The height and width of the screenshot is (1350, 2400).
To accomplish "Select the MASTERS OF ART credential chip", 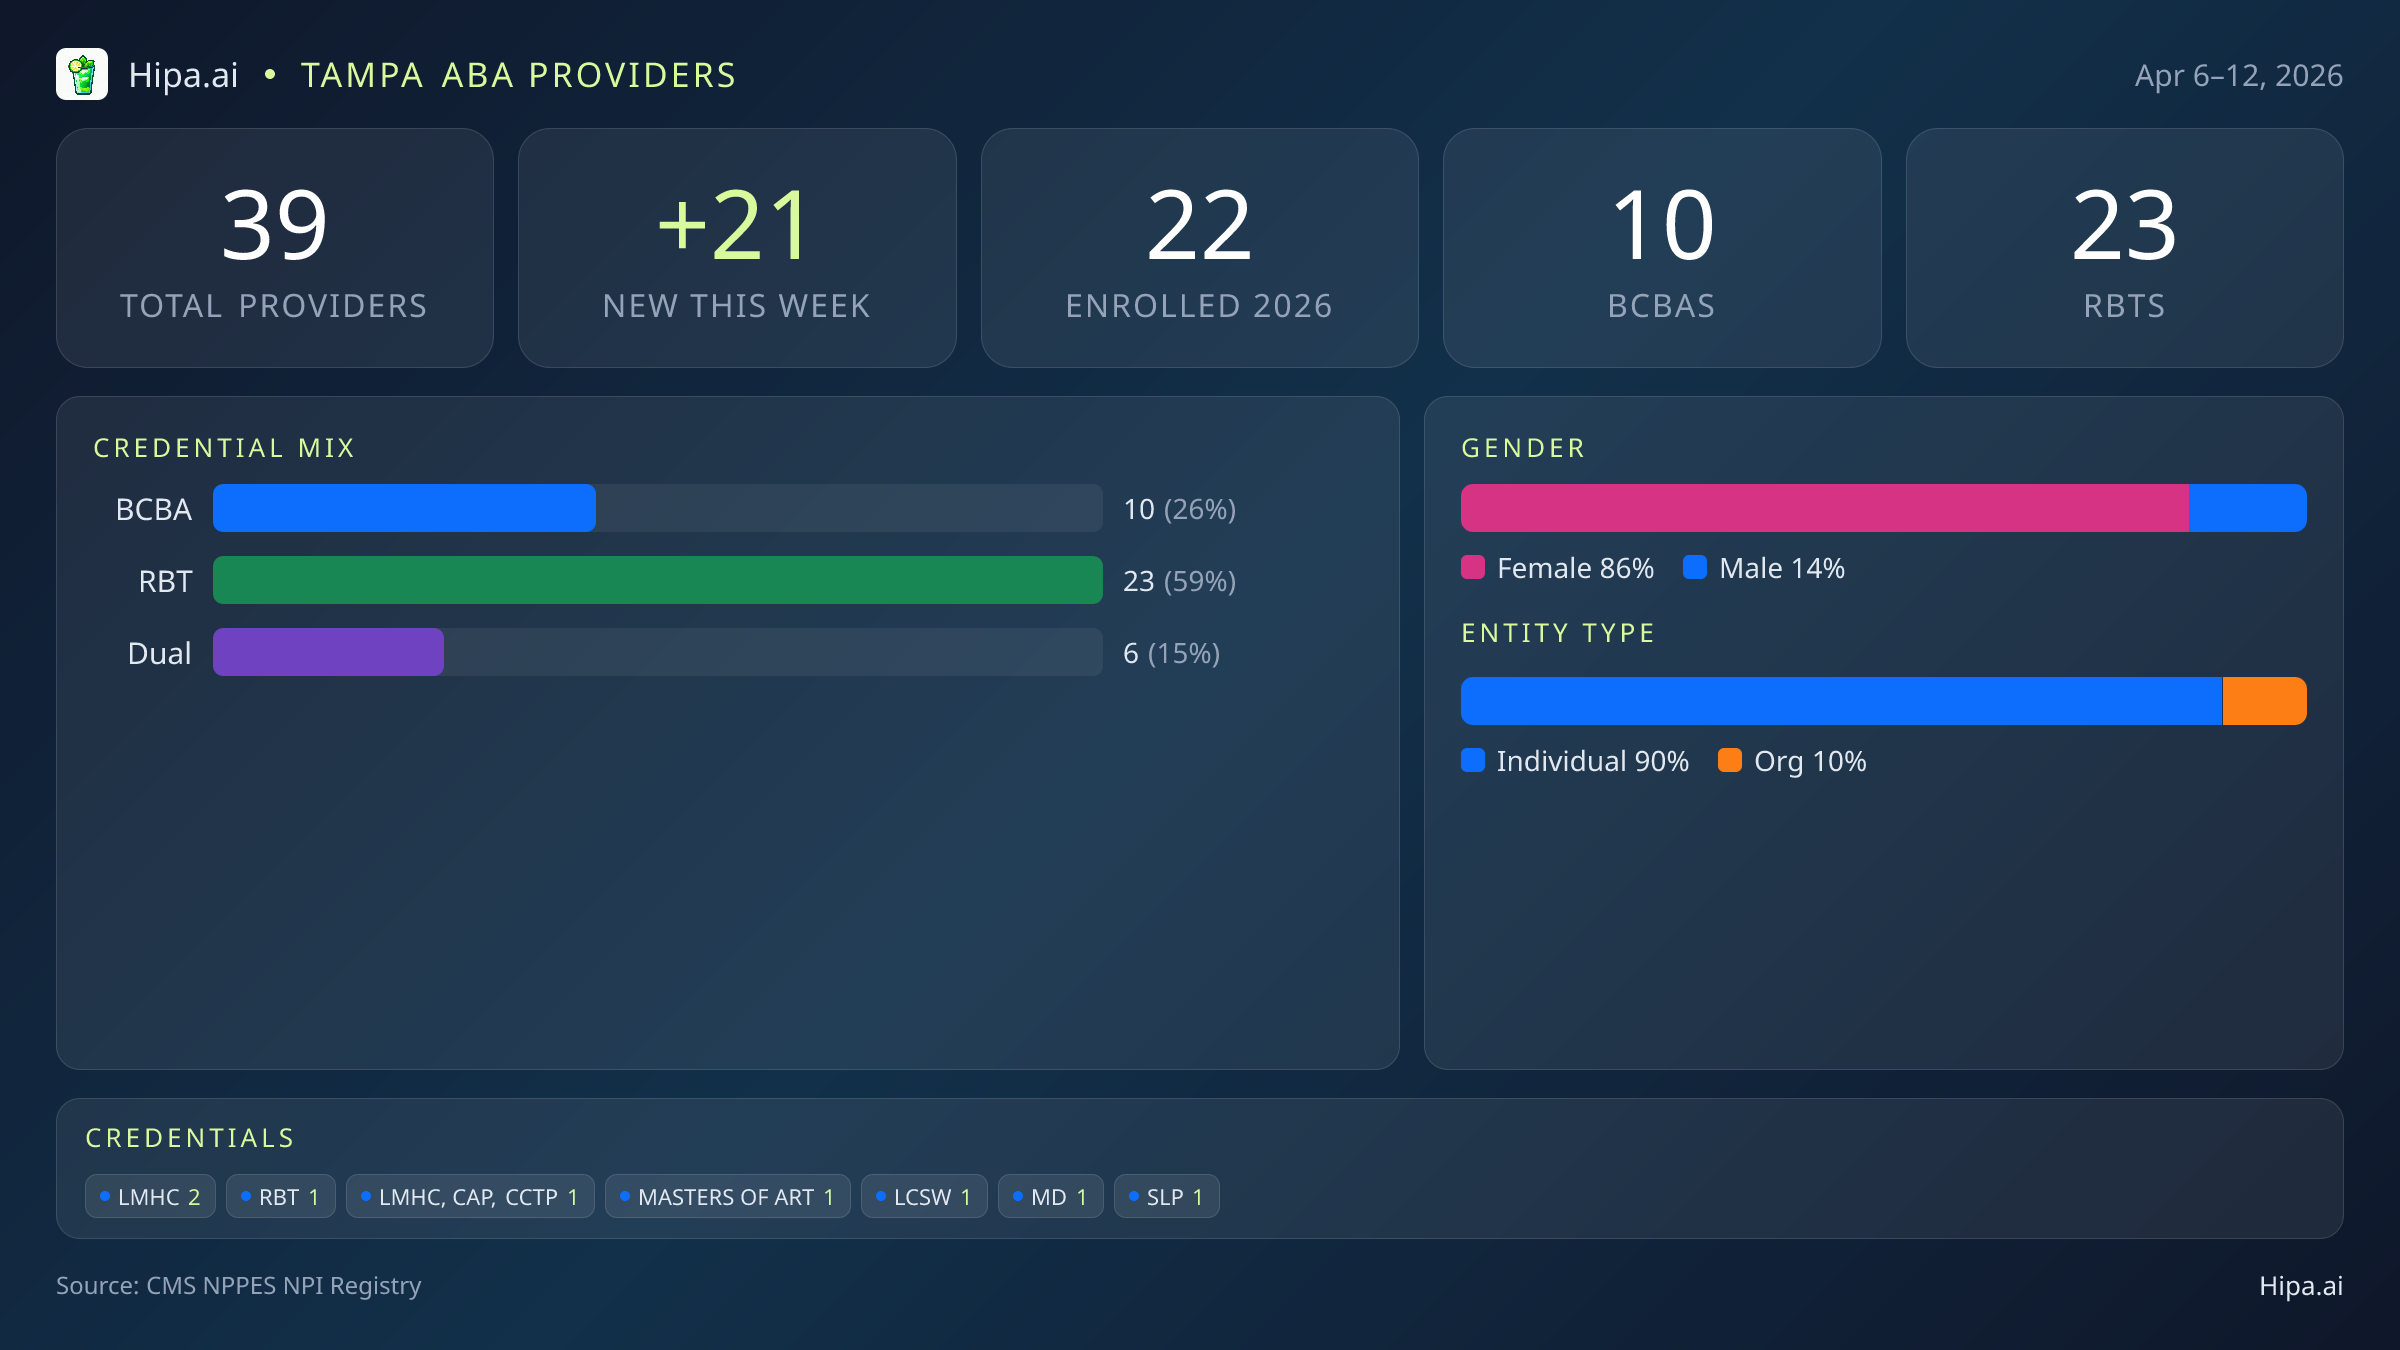I will [727, 1197].
